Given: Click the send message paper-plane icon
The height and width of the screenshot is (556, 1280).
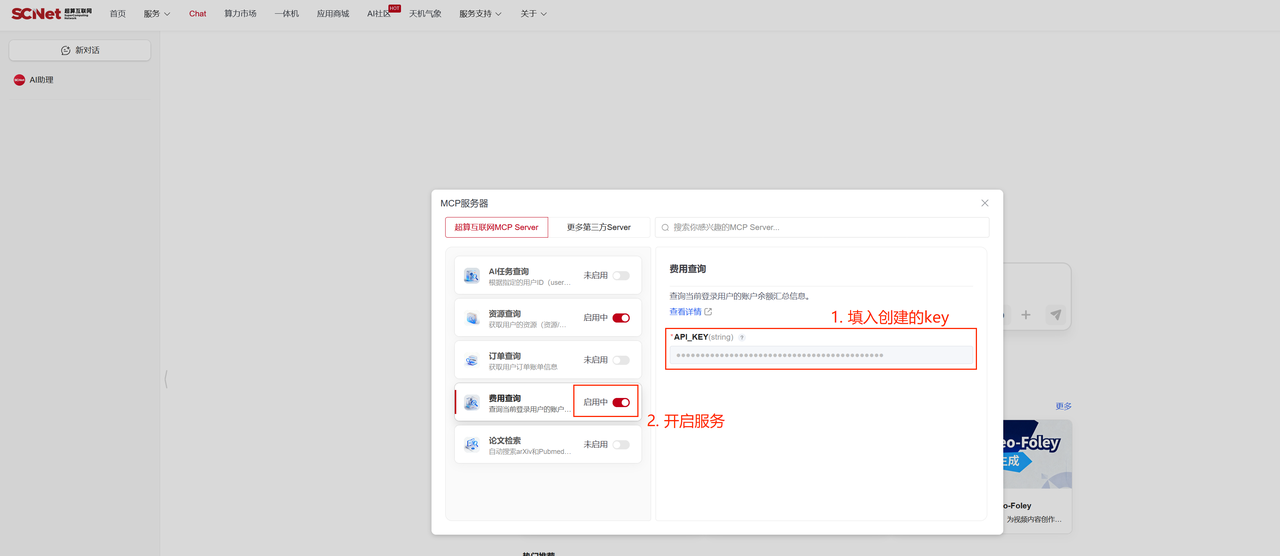Looking at the screenshot, I should tap(1055, 315).
